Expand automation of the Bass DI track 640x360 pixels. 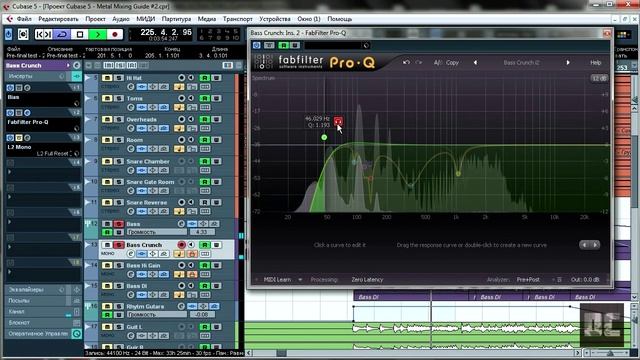[x=87, y=286]
